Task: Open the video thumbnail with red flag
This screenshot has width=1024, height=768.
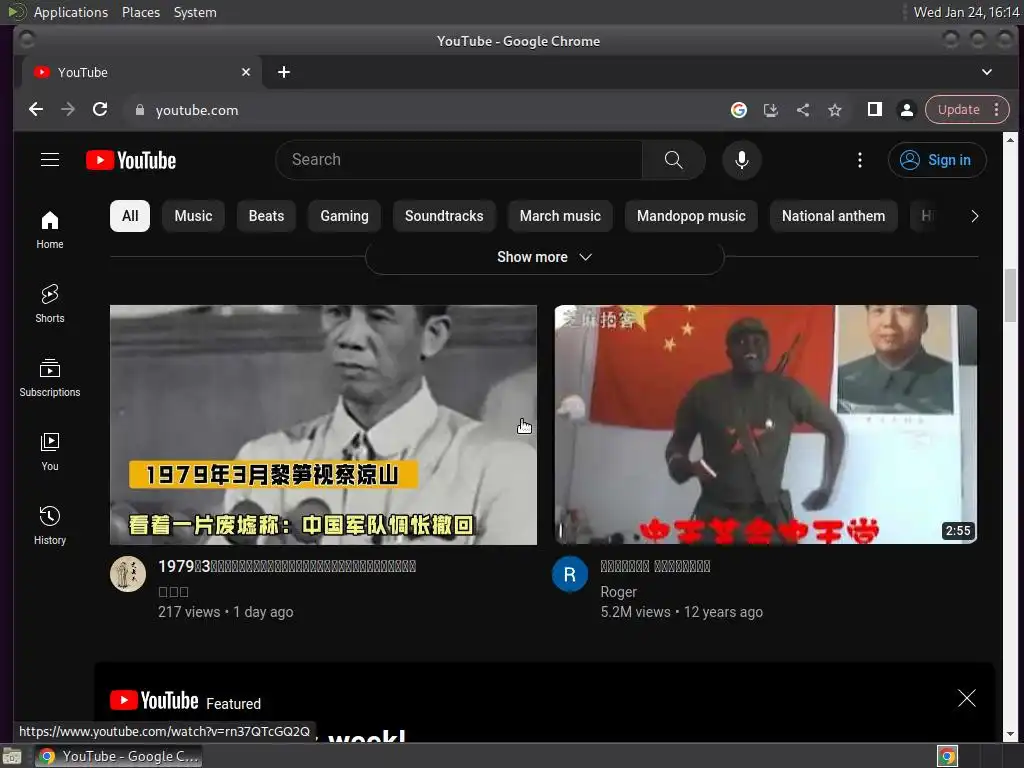Action: (765, 425)
